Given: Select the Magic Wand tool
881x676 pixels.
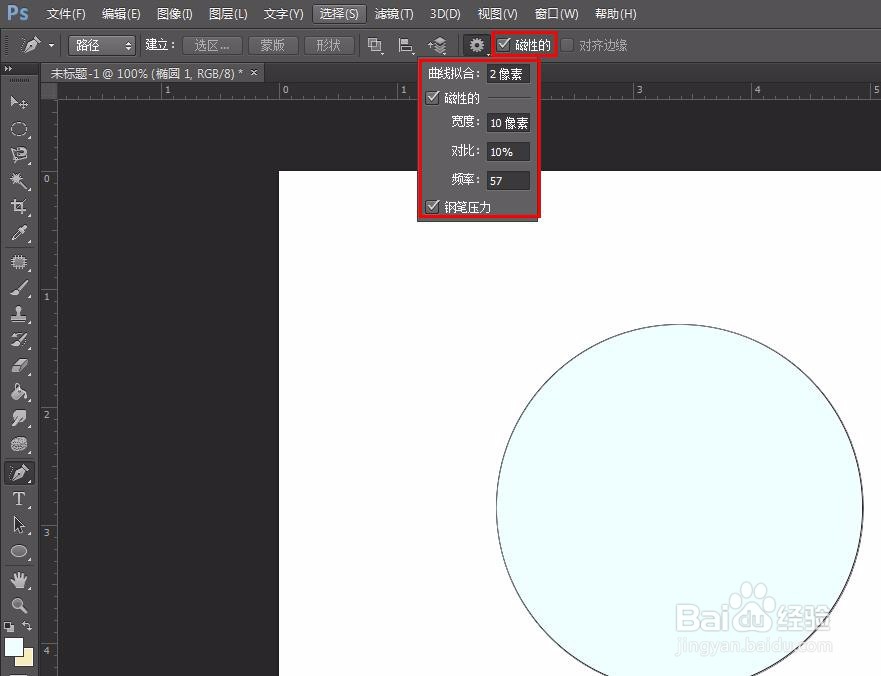Looking at the screenshot, I should pyautogui.click(x=19, y=180).
